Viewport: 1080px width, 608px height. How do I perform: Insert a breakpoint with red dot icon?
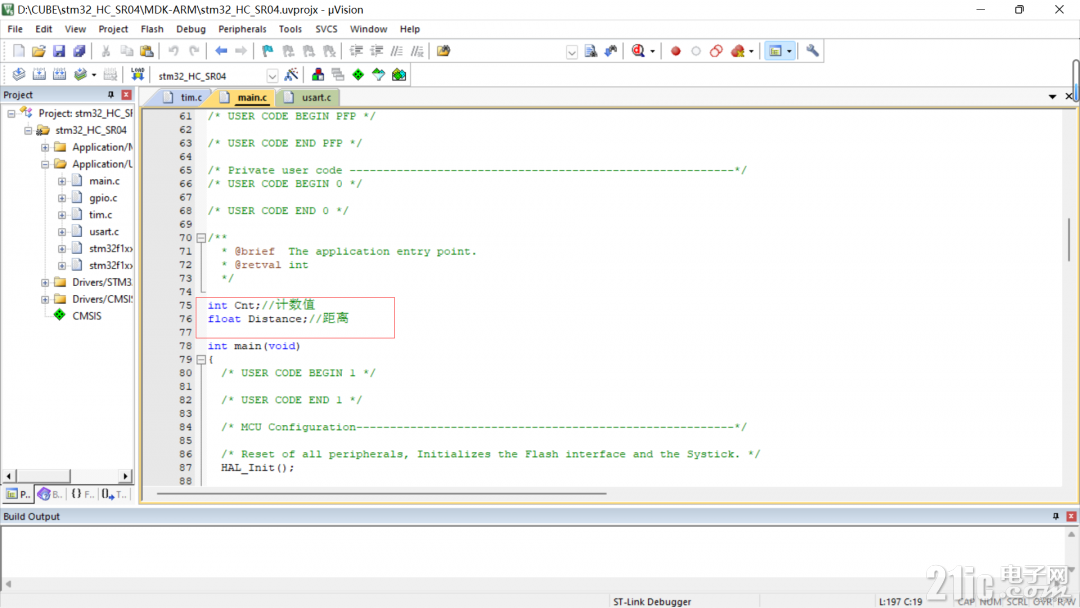(x=676, y=51)
